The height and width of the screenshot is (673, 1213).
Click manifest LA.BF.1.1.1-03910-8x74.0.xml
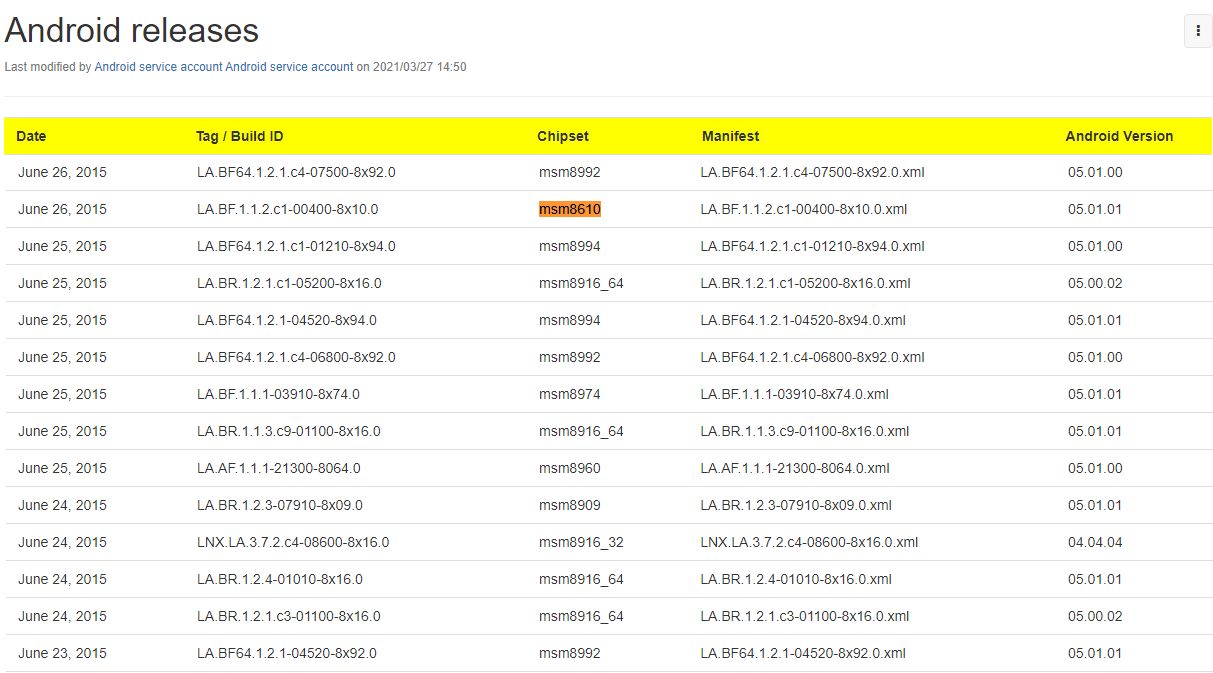click(x=794, y=394)
